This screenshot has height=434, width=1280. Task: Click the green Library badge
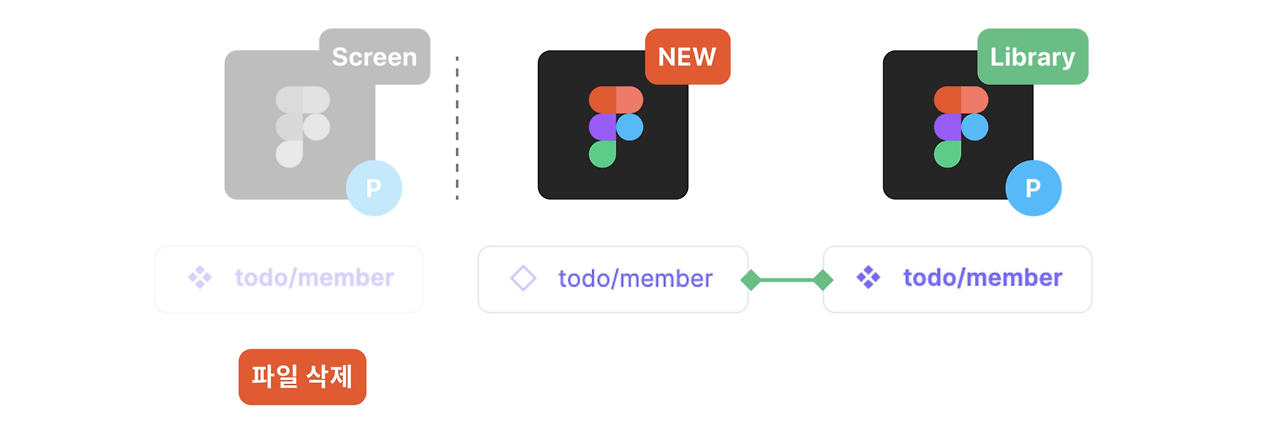pyautogui.click(x=1032, y=56)
